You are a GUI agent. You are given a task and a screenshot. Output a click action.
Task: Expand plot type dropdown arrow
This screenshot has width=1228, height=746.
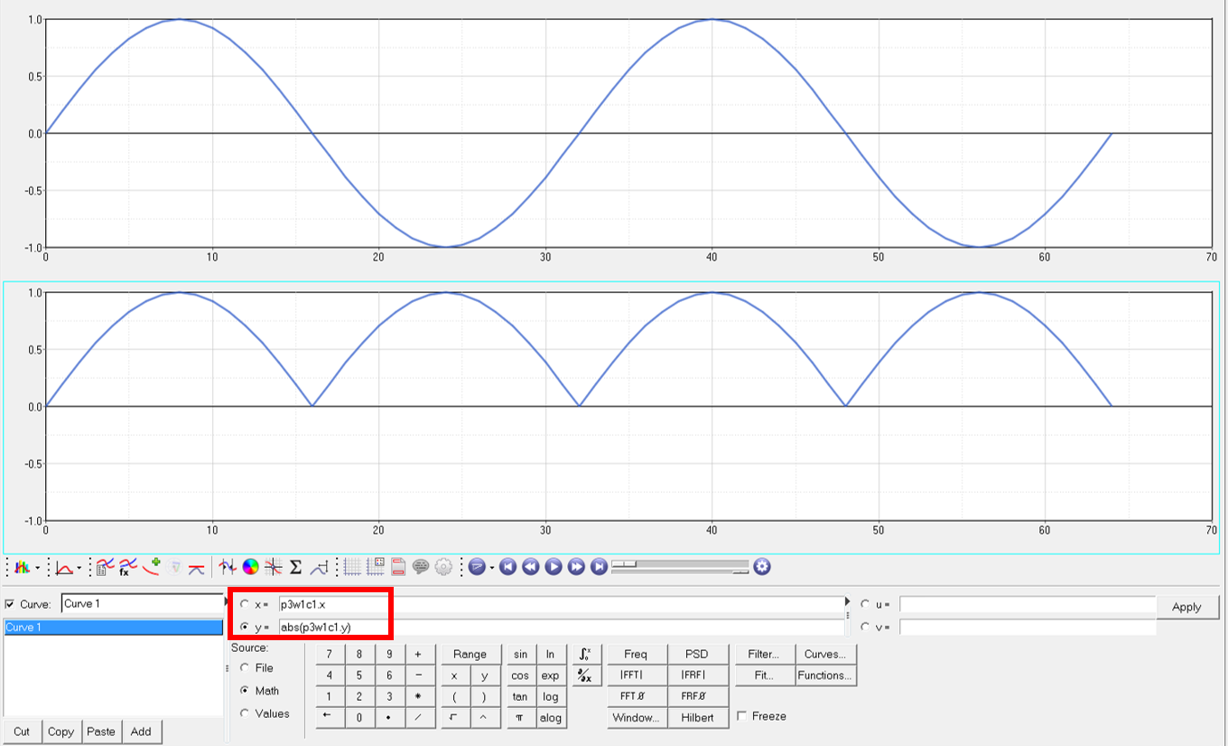[37, 568]
